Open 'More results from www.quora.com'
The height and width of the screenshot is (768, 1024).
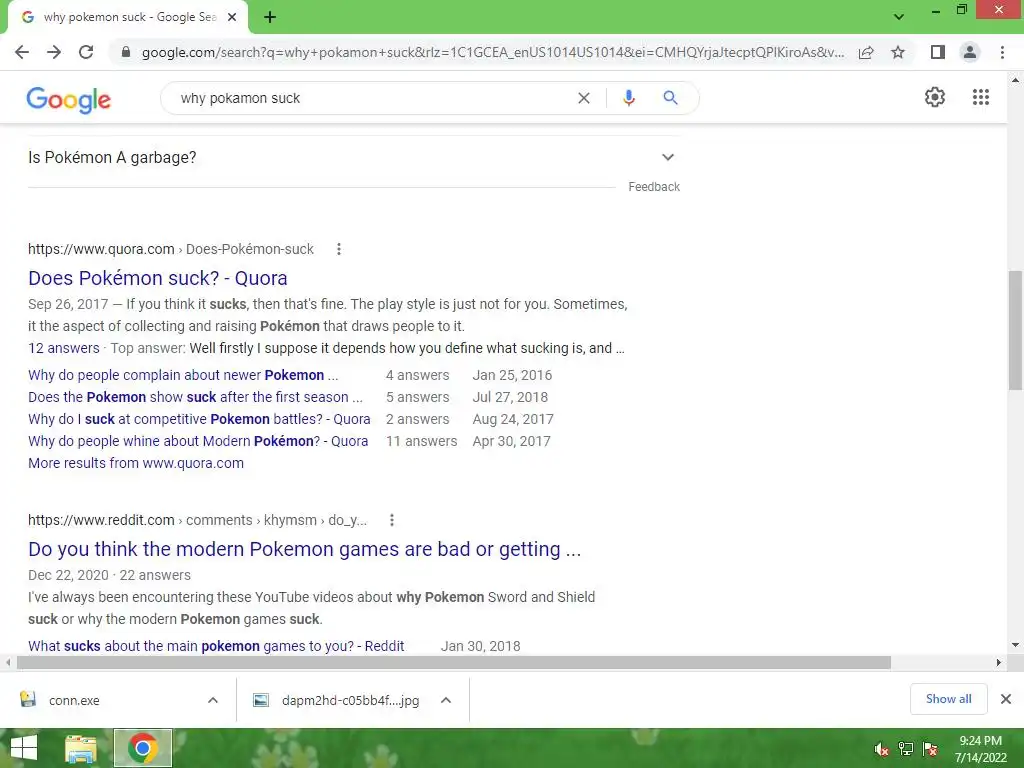[x=136, y=463]
